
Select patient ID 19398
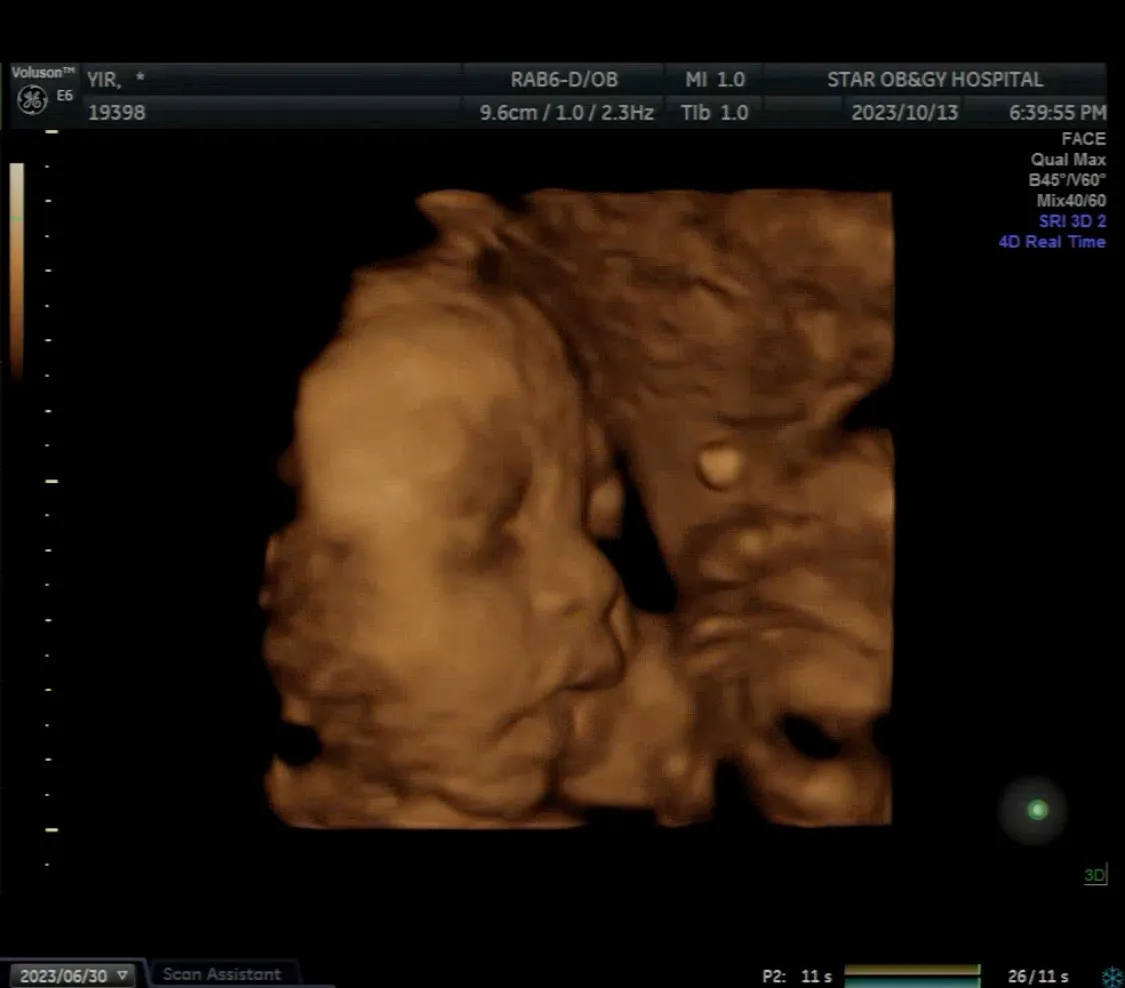(x=116, y=112)
